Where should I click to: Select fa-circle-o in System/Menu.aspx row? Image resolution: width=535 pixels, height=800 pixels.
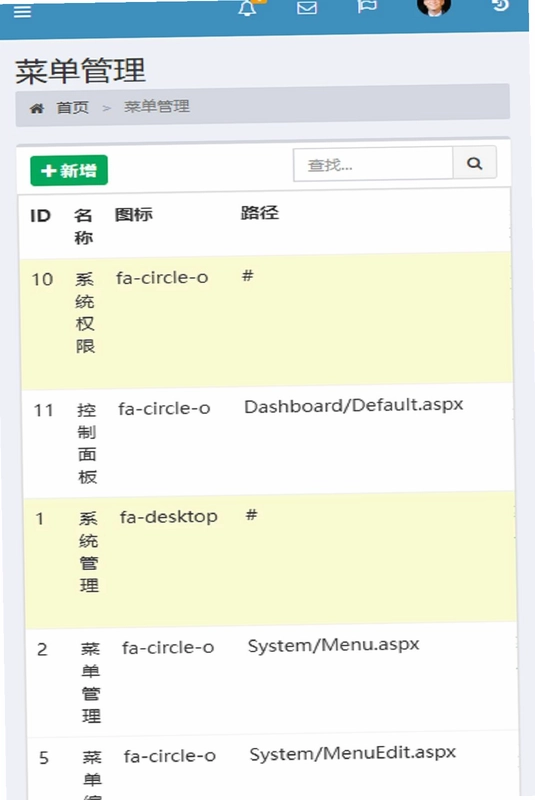168,648
